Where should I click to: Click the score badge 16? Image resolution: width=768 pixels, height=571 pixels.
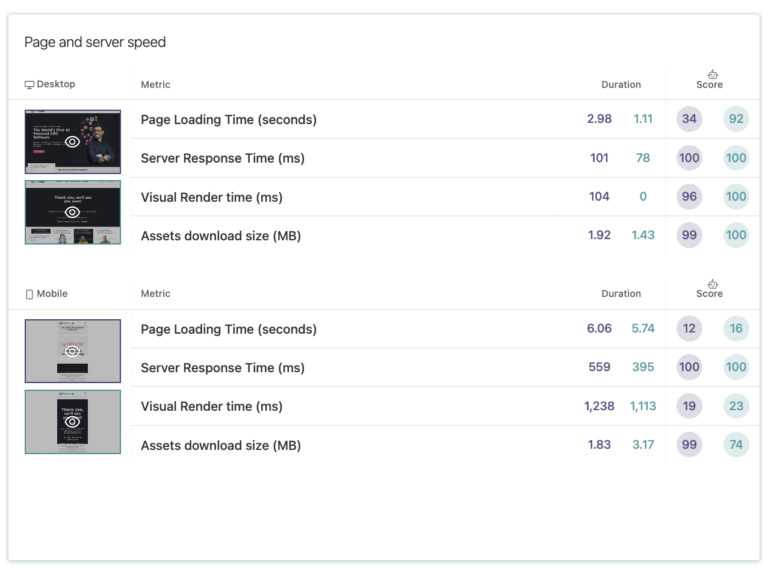click(736, 329)
